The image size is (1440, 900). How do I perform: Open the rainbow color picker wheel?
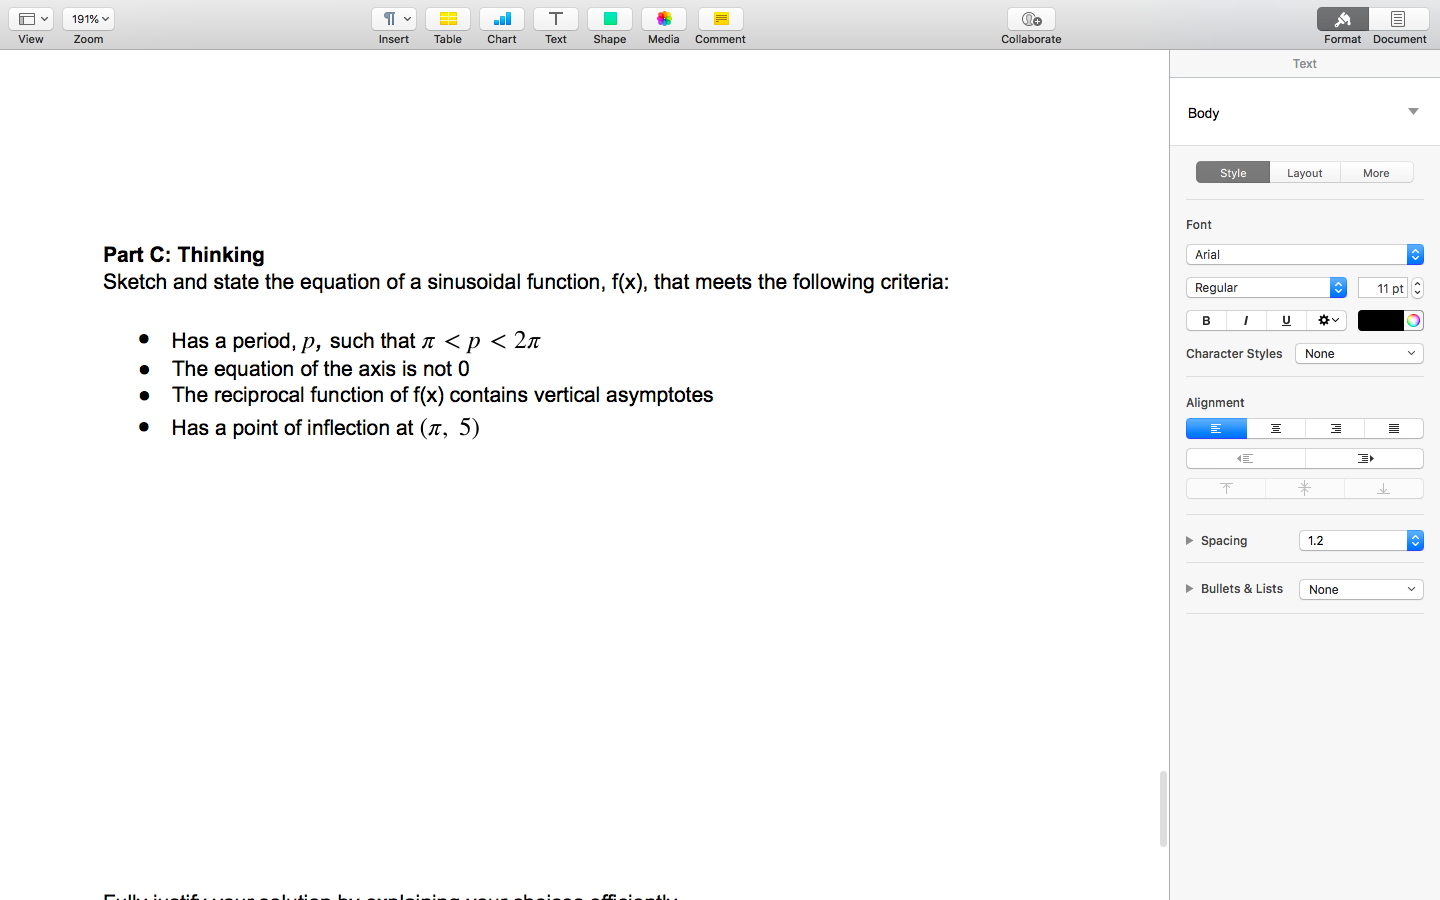coord(1413,320)
